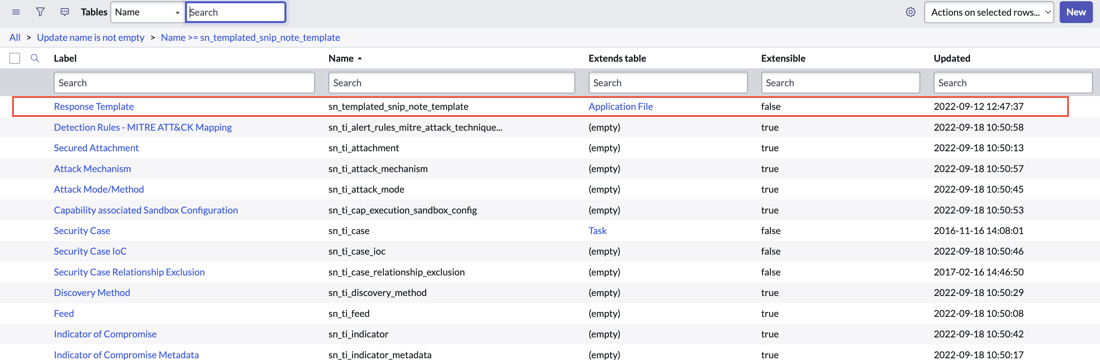The height and width of the screenshot is (362, 1100).
Task: Open Indicator of Compromise Metadata link
Action: [x=126, y=355]
